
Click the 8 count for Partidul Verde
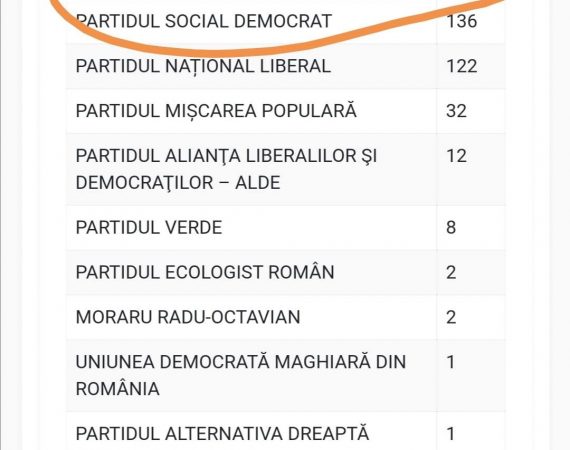pyautogui.click(x=451, y=228)
